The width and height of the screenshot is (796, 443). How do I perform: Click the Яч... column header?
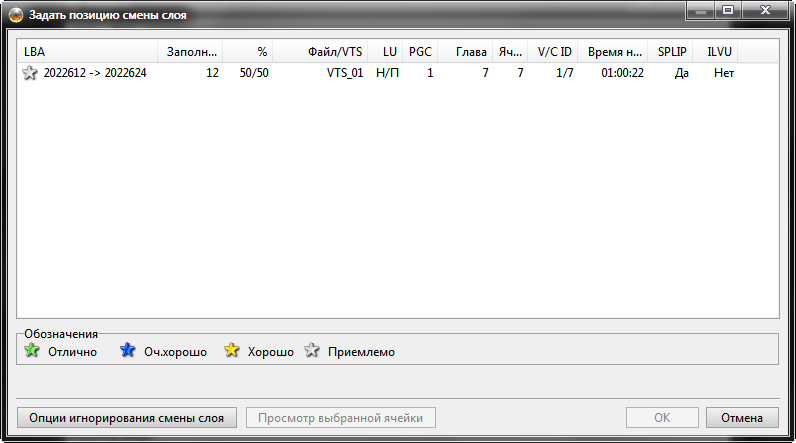click(x=510, y=52)
